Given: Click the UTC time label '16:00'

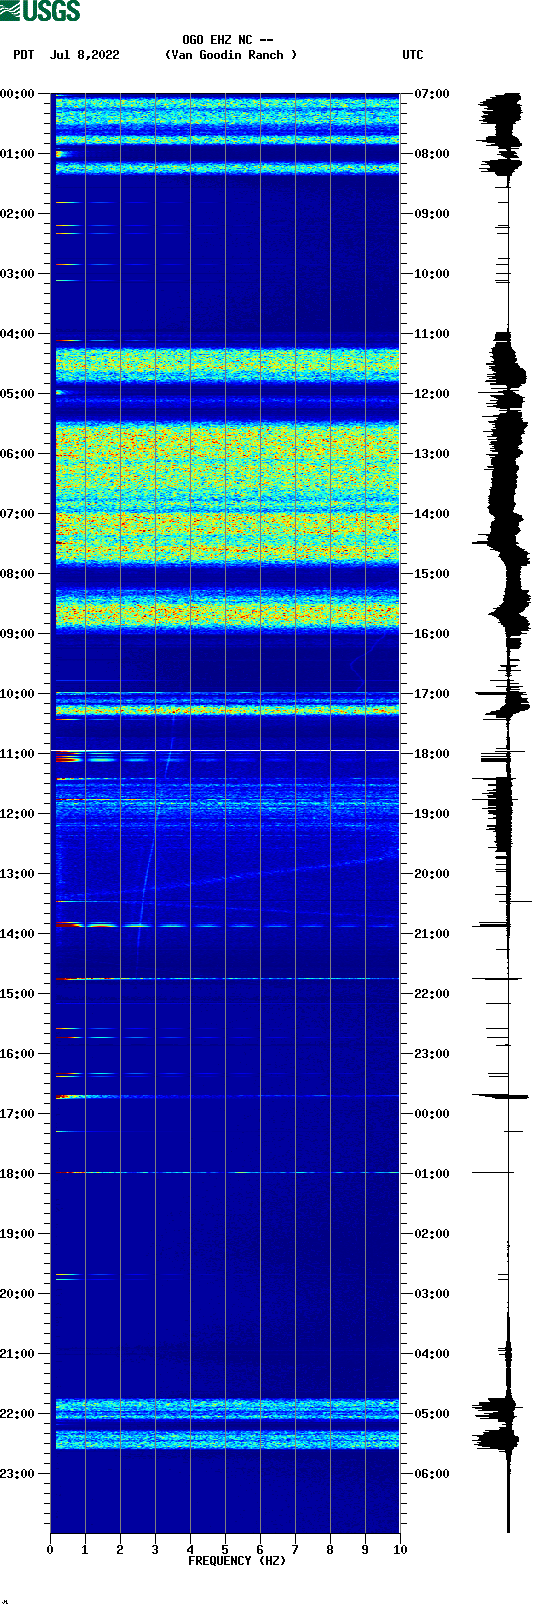Looking at the screenshot, I should point(432,634).
